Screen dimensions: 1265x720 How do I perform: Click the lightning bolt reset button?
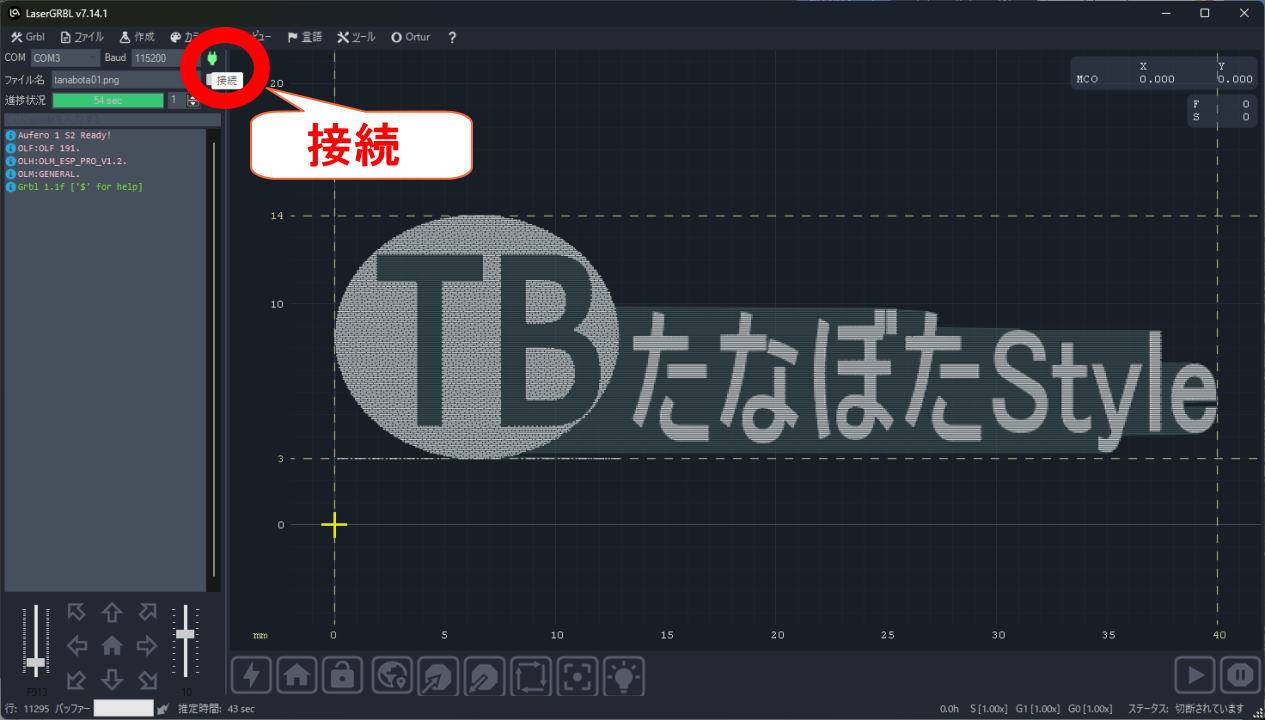tap(251, 676)
